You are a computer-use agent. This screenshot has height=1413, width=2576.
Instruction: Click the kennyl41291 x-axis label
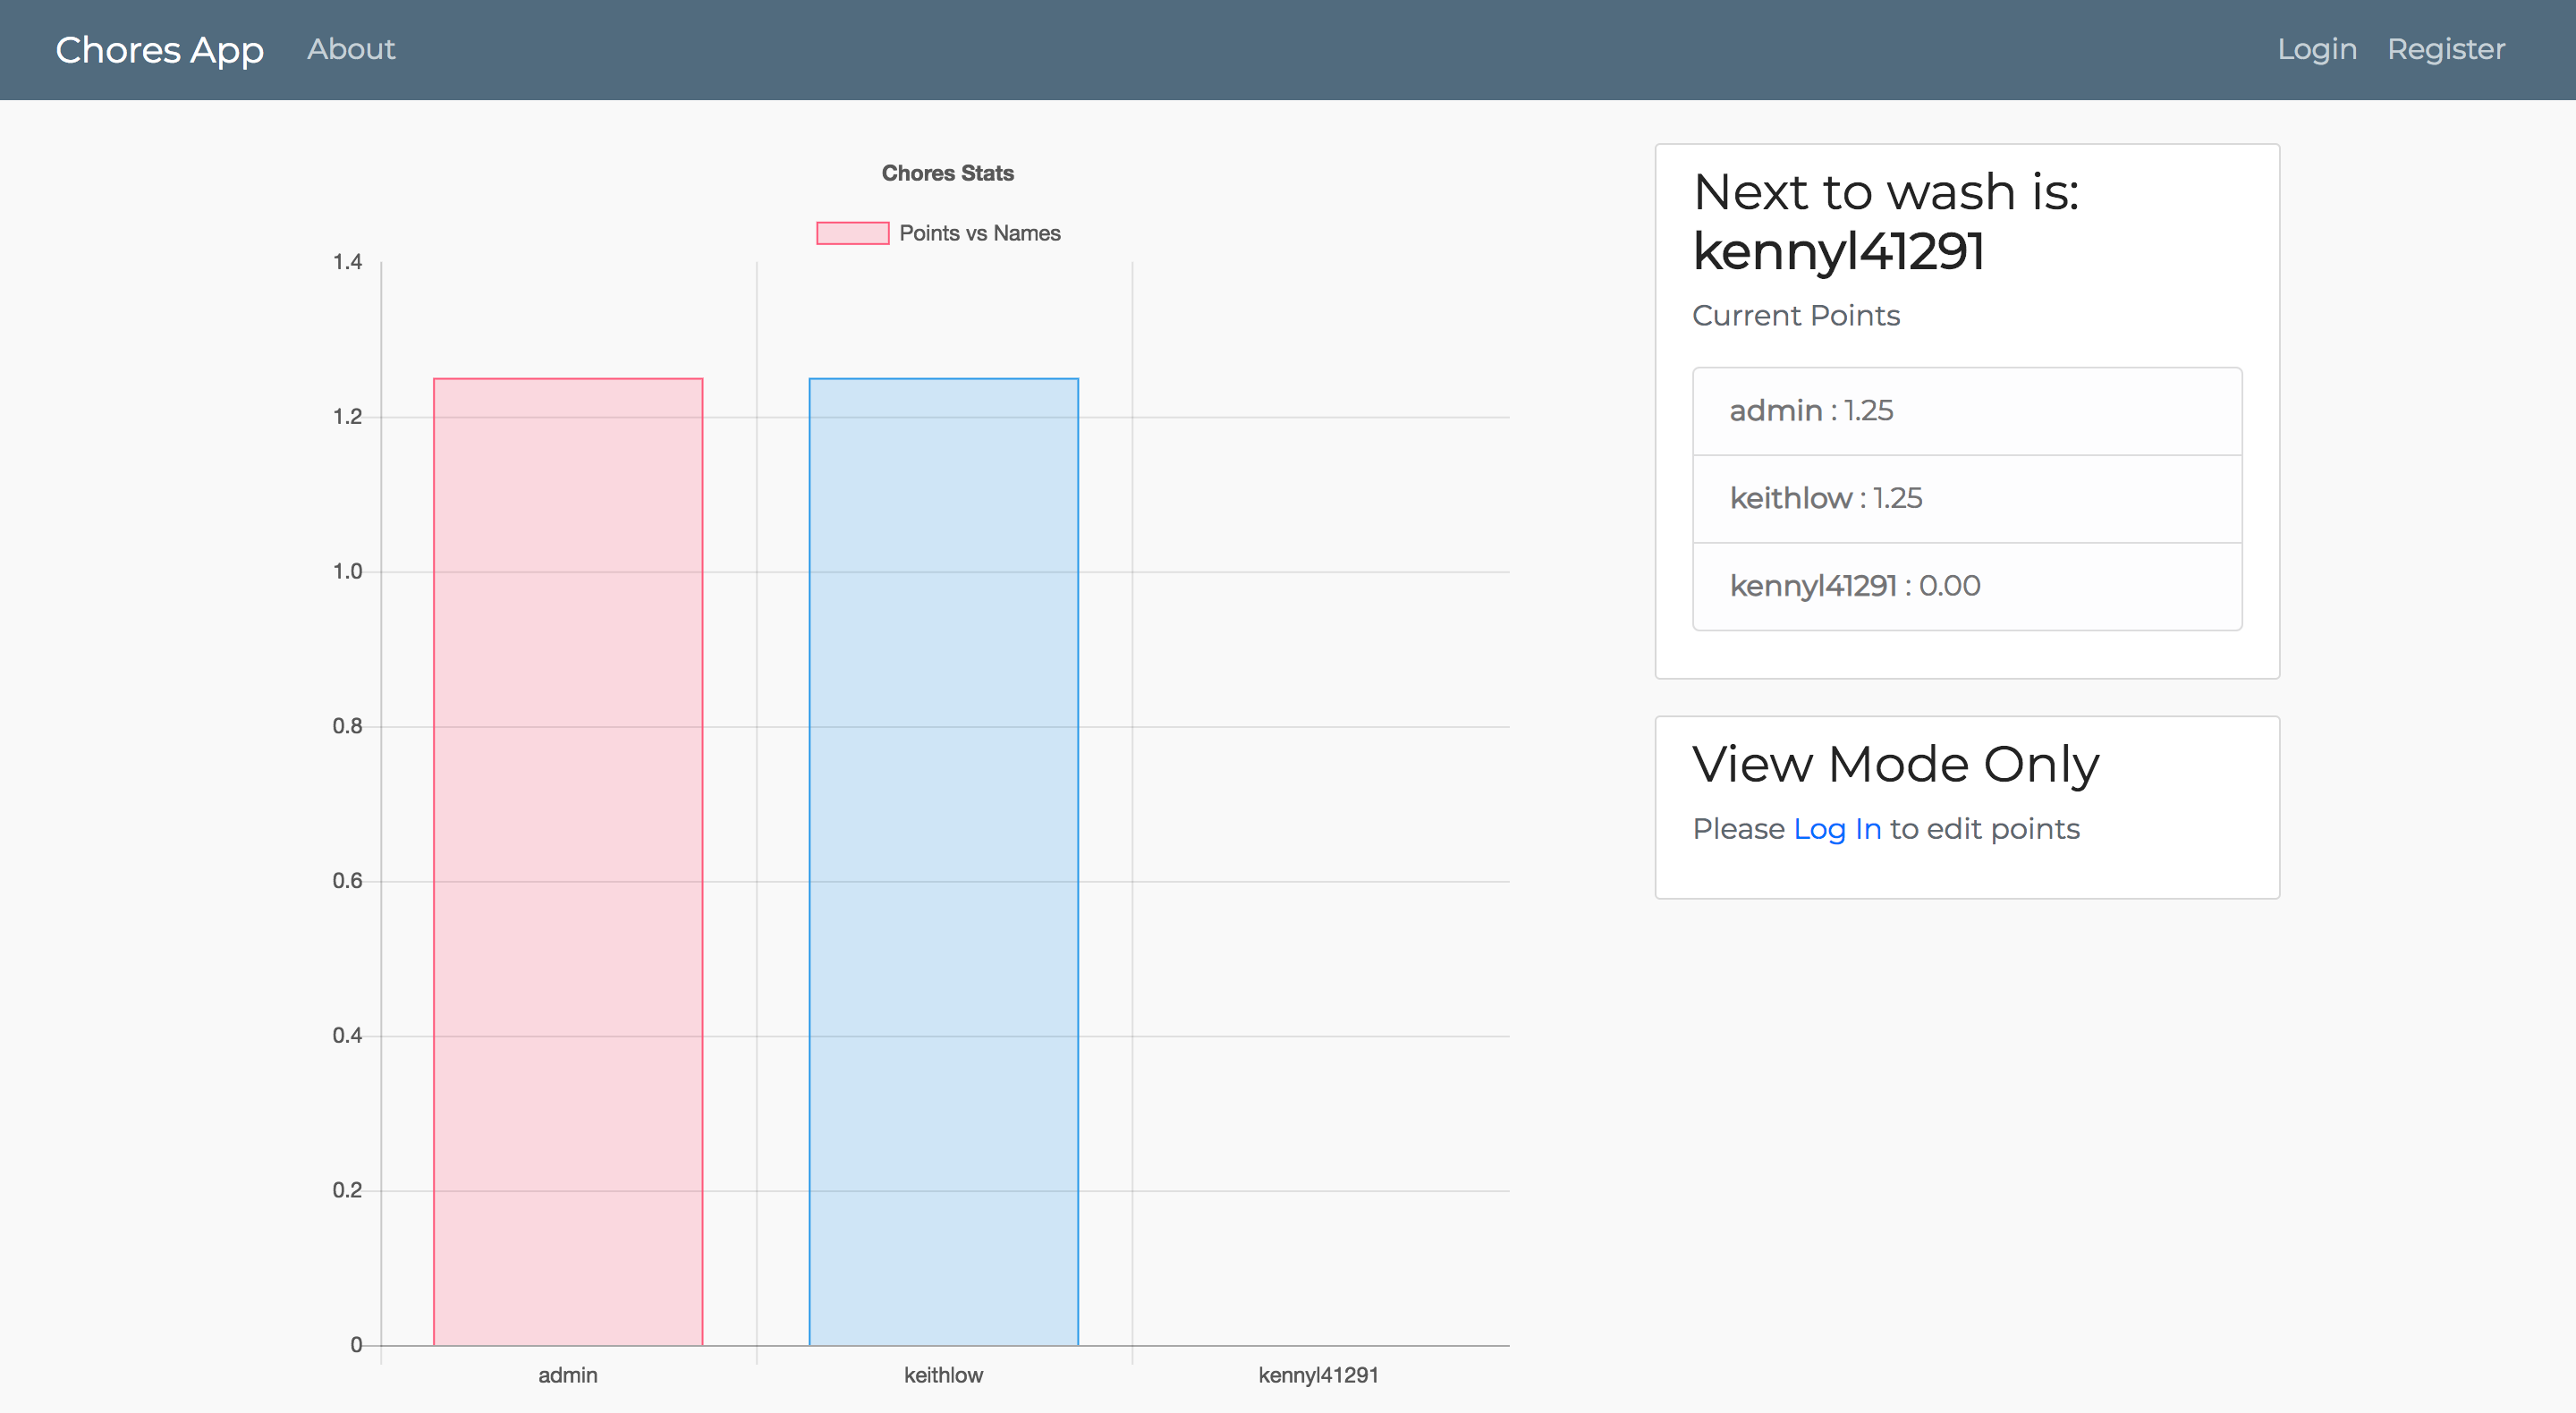pyautogui.click(x=1318, y=1375)
